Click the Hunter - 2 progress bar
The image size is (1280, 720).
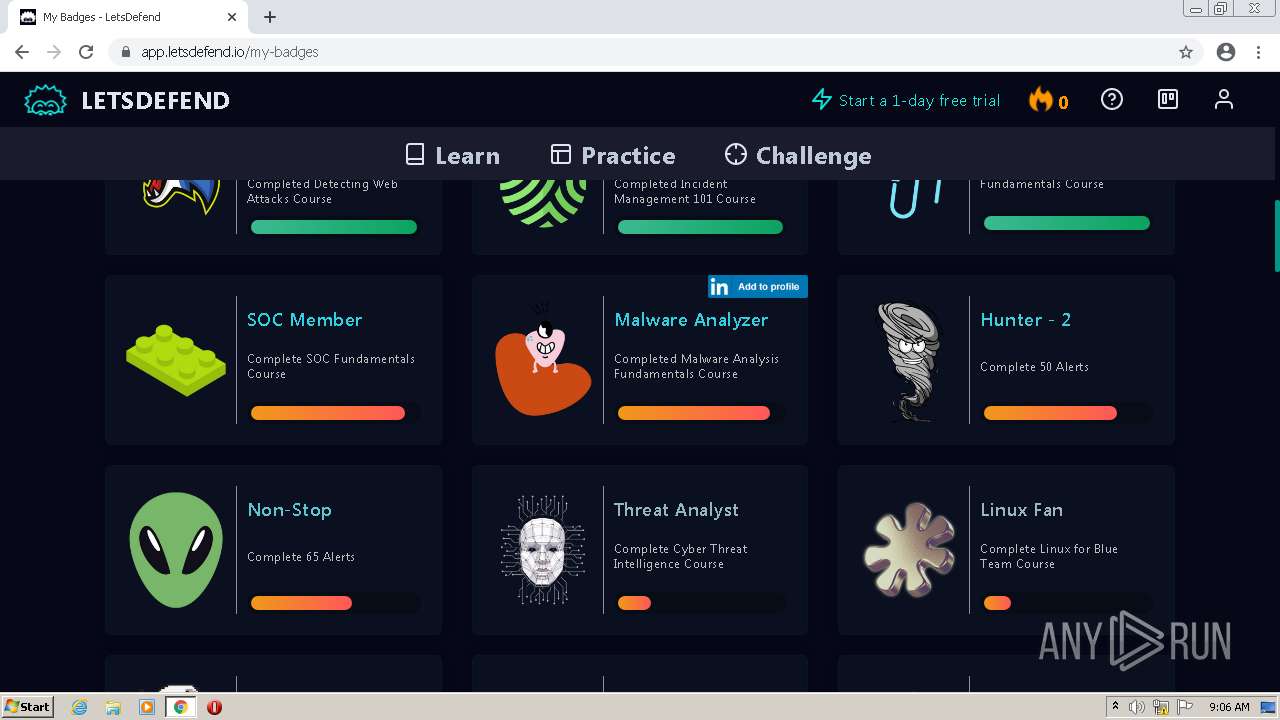click(x=1068, y=413)
